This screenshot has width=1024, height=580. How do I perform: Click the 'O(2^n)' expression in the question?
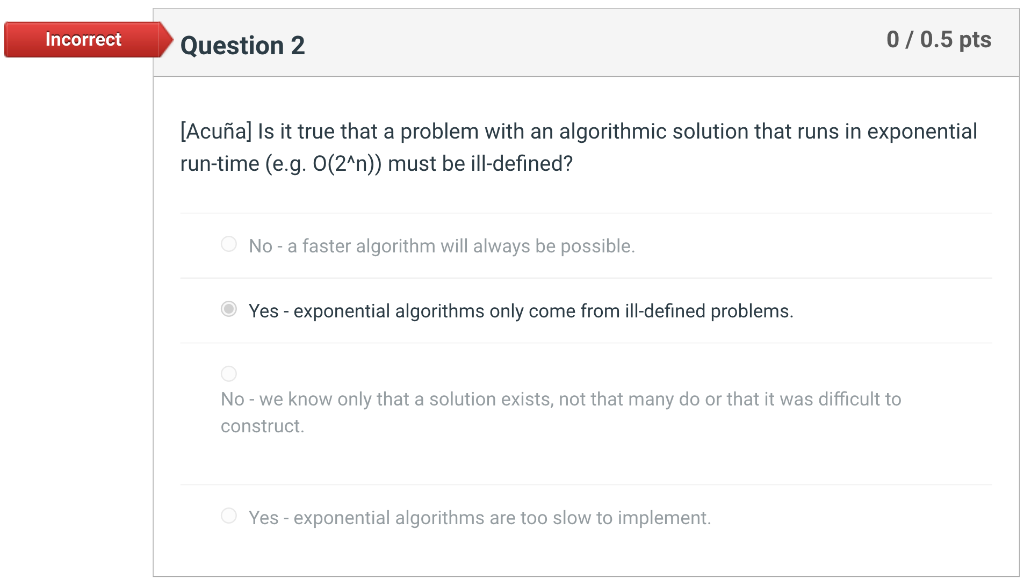click(x=324, y=164)
